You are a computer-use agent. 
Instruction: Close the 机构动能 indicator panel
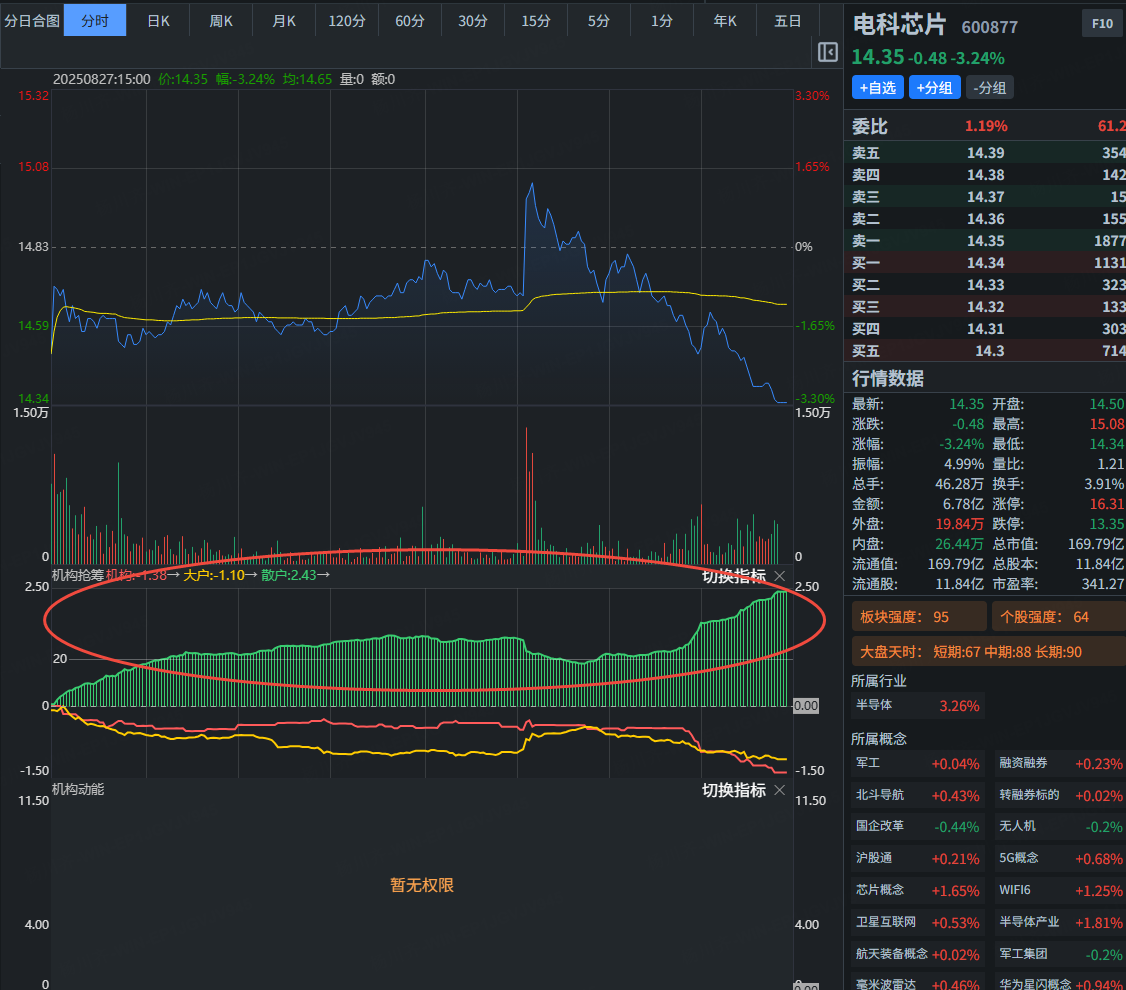(780, 790)
